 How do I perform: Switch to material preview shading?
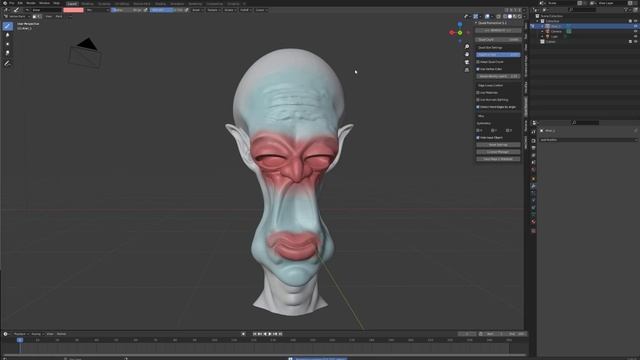(x=515, y=16)
